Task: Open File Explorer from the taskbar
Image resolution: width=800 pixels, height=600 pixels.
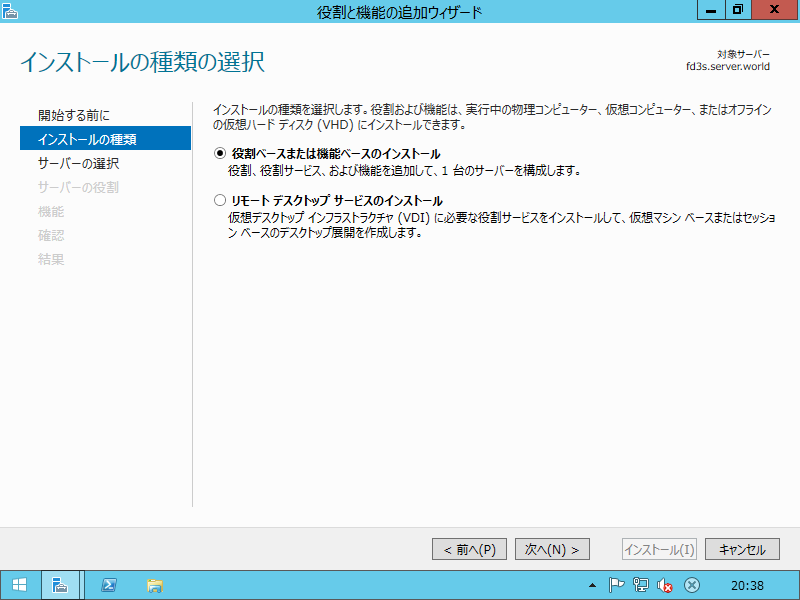Action: [x=155, y=585]
